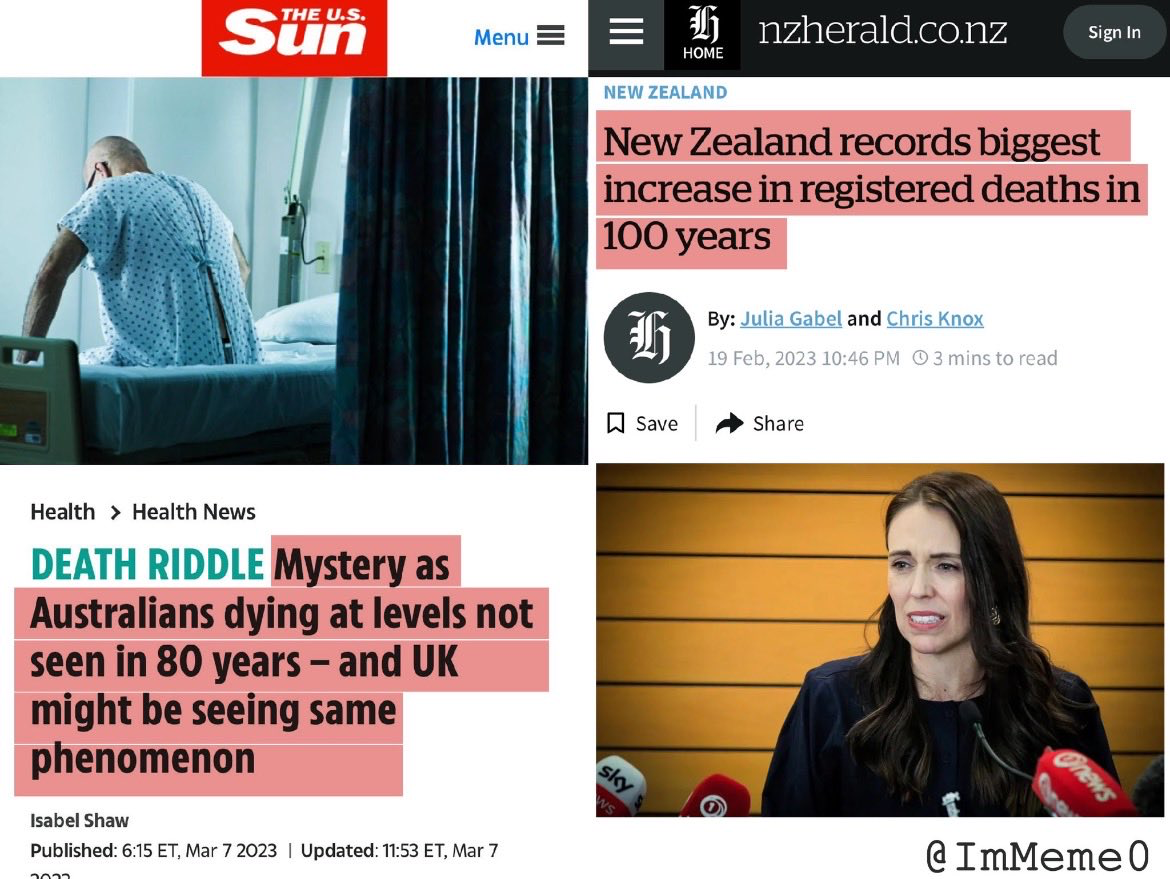This screenshot has height=879, width=1170.
Task: Open the Sun hamburger Menu icon
Action: click(551, 35)
